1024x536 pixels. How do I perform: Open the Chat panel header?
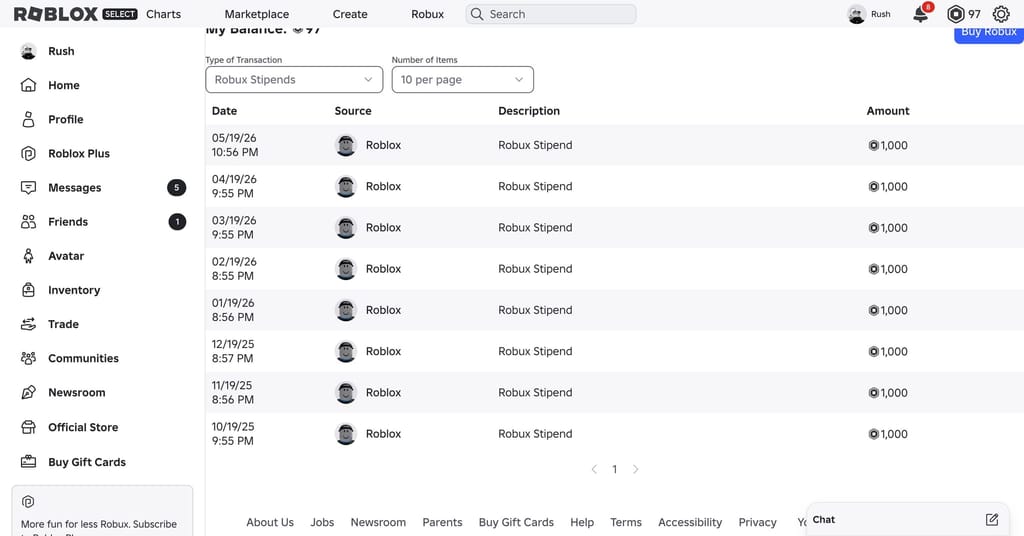[x=908, y=520]
